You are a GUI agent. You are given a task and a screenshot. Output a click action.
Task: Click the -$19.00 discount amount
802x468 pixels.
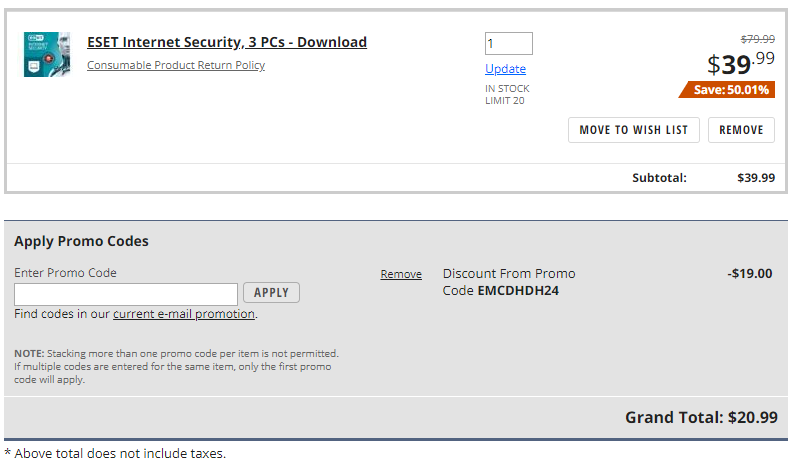750,273
